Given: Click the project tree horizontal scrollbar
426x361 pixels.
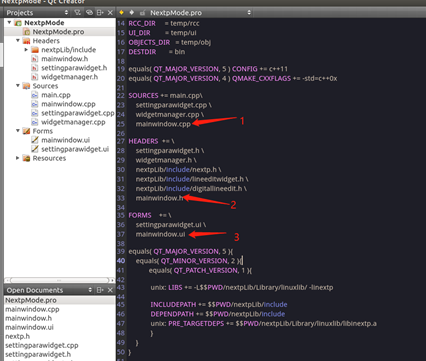Looking at the screenshot, I should 59,280.
